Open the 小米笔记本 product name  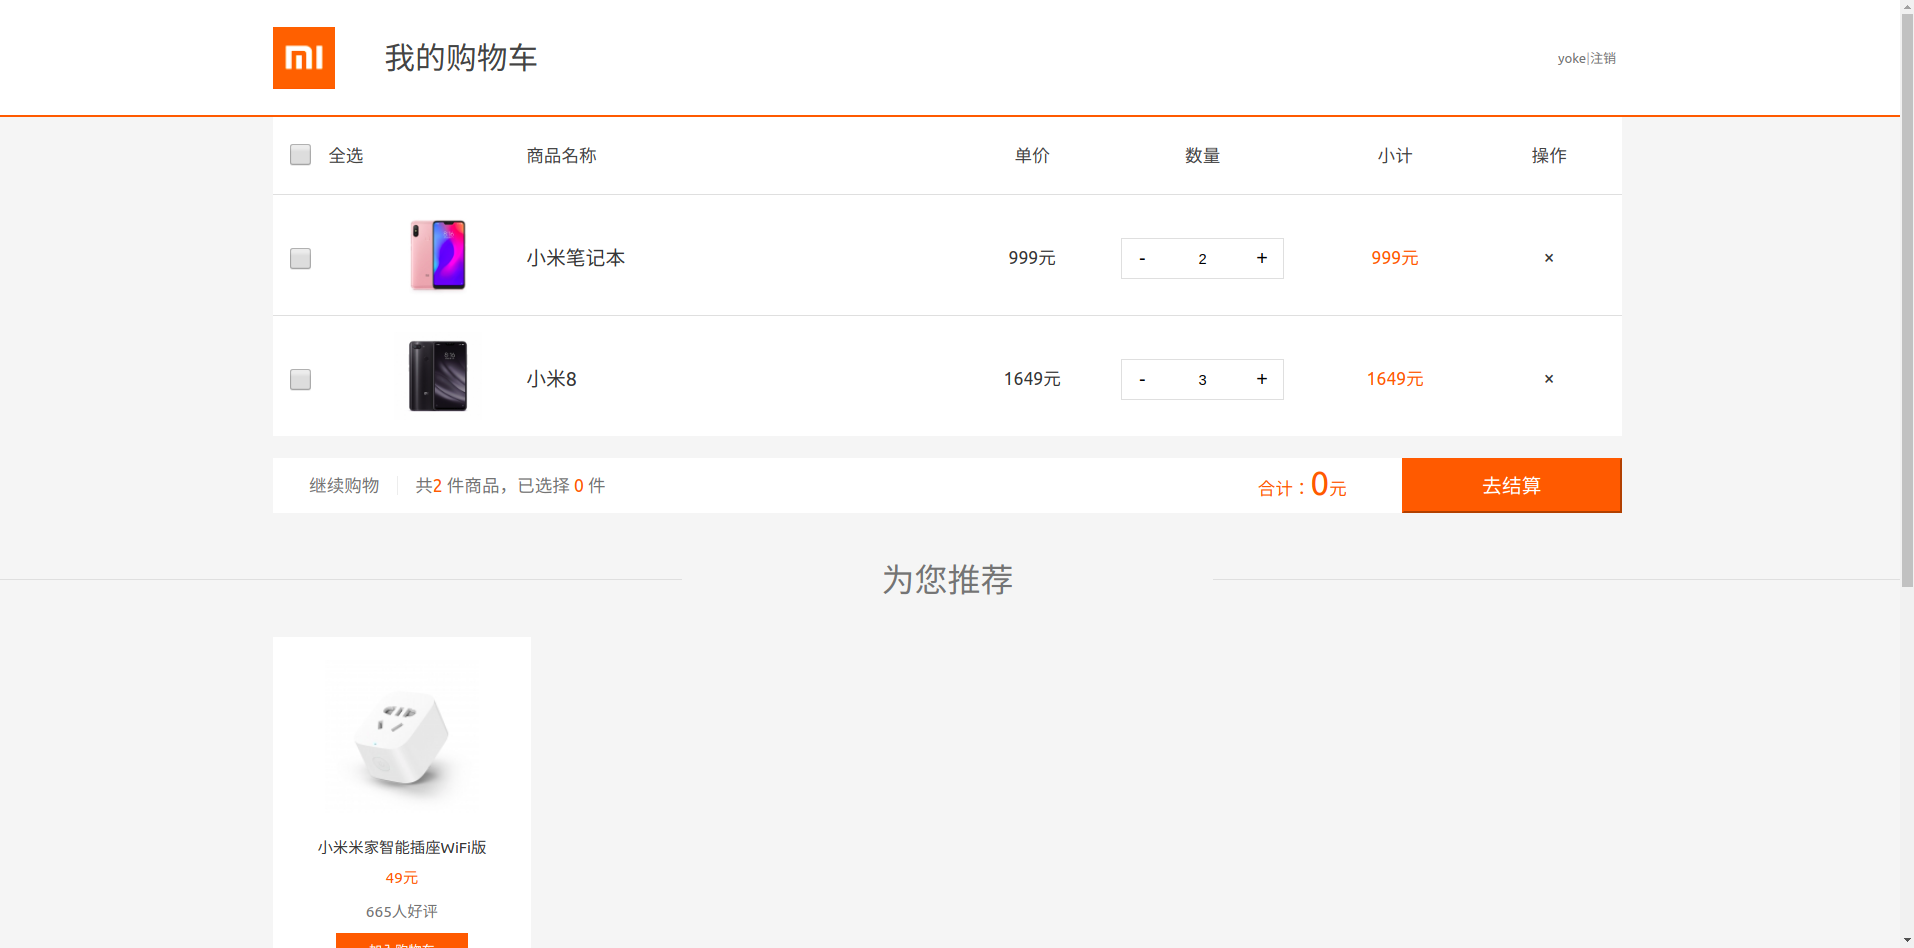coord(576,258)
